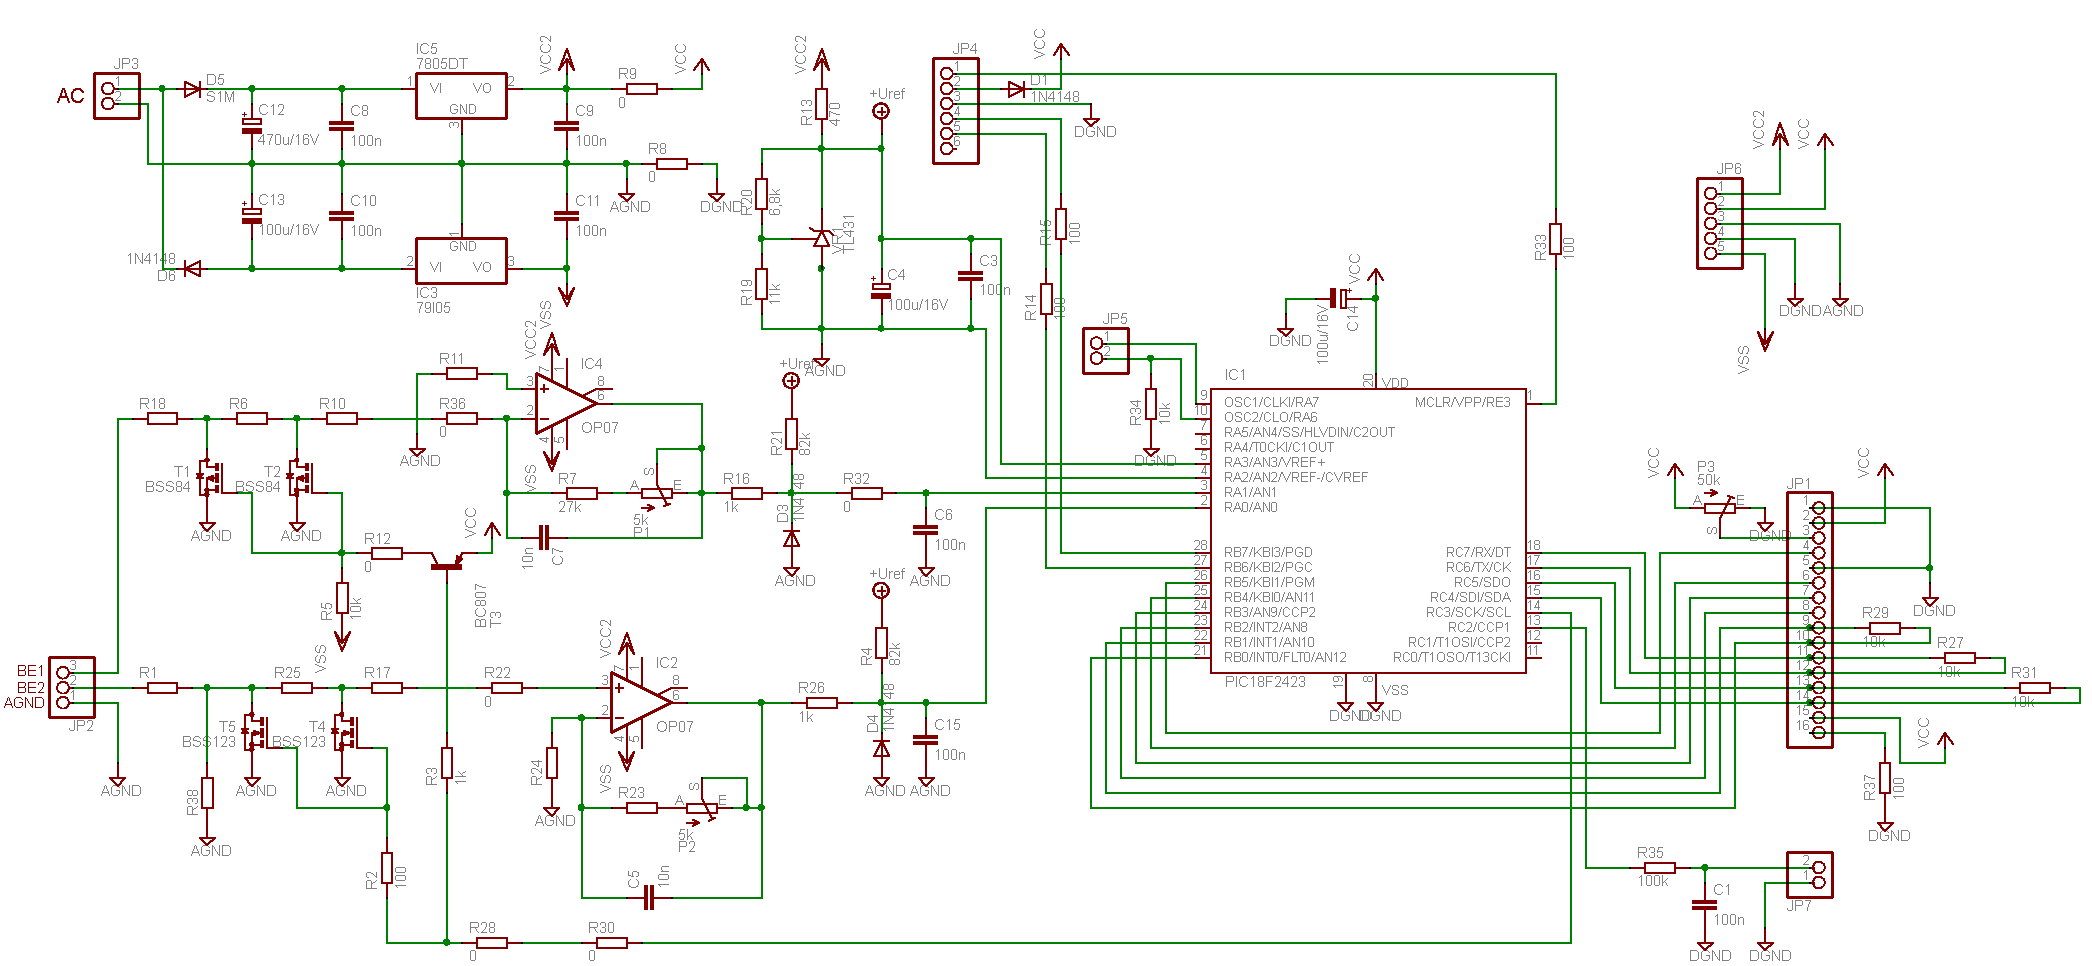Click the IC2 OP07 op-amp triangle
The width and height of the screenshot is (2092, 966).
tap(641, 703)
